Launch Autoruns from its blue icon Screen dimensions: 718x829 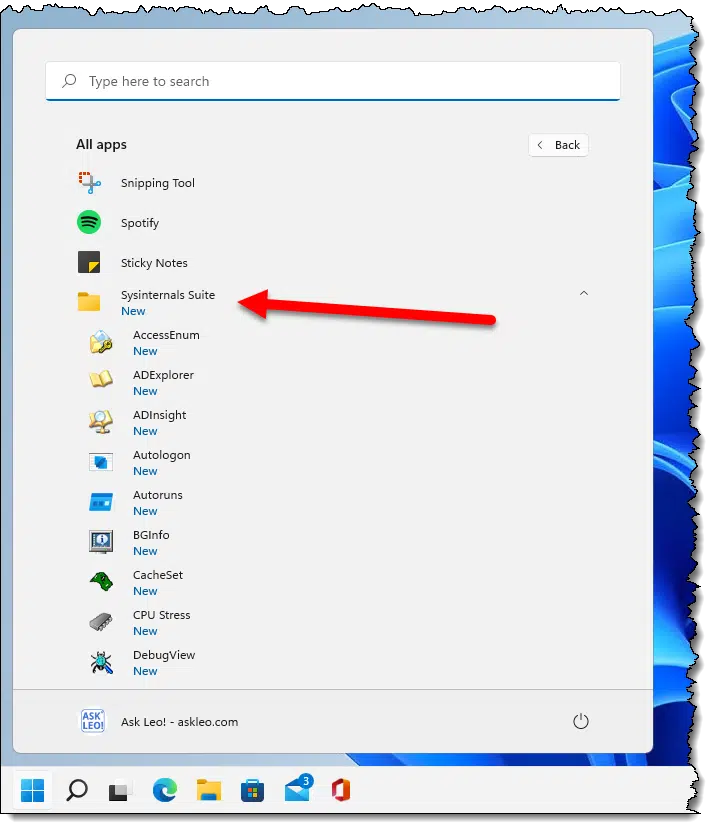click(x=101, y=502)
